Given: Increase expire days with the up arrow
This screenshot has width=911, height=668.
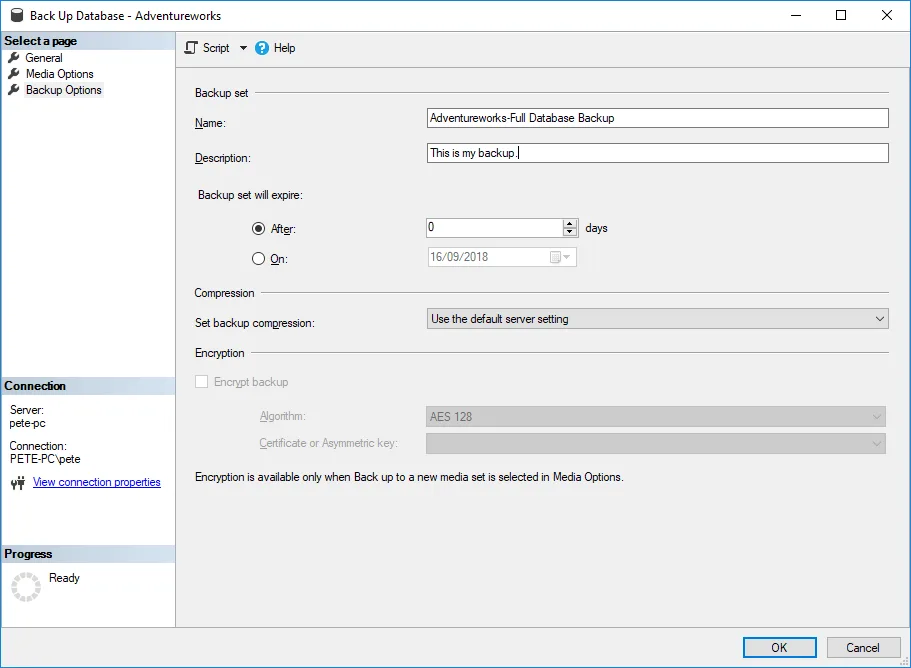Looking at the screenshot, I should coord(570,223).
